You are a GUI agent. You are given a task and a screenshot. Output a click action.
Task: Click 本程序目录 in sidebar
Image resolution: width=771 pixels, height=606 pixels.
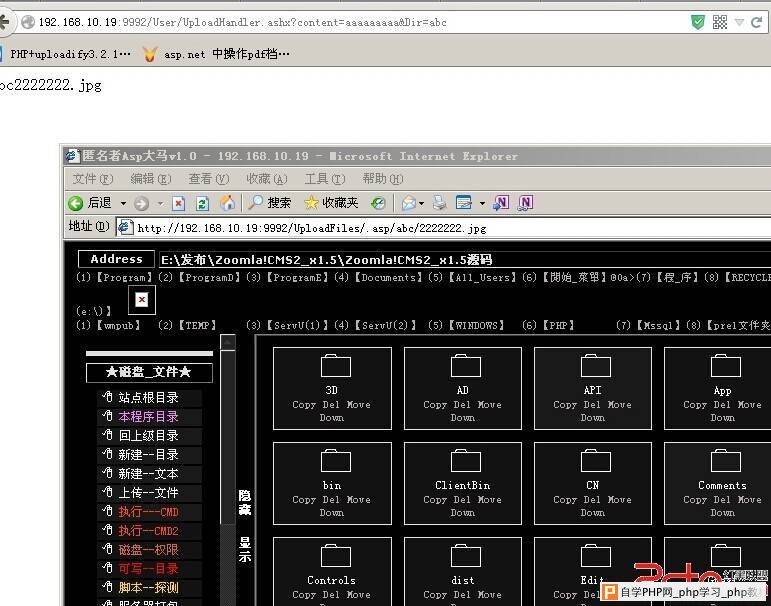148,417
